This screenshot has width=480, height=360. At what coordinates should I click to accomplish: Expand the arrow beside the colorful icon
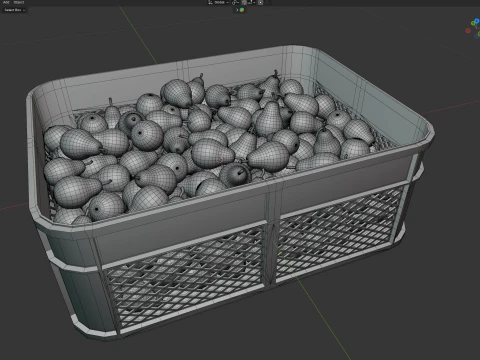[237, 10]
